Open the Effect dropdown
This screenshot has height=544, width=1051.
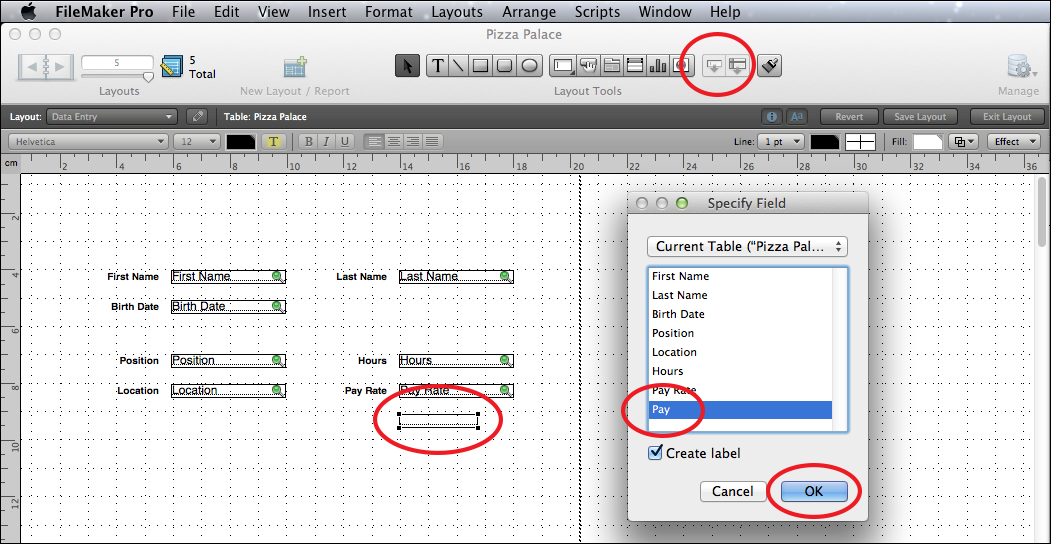pyautogui.click(x=1012, y=141)
